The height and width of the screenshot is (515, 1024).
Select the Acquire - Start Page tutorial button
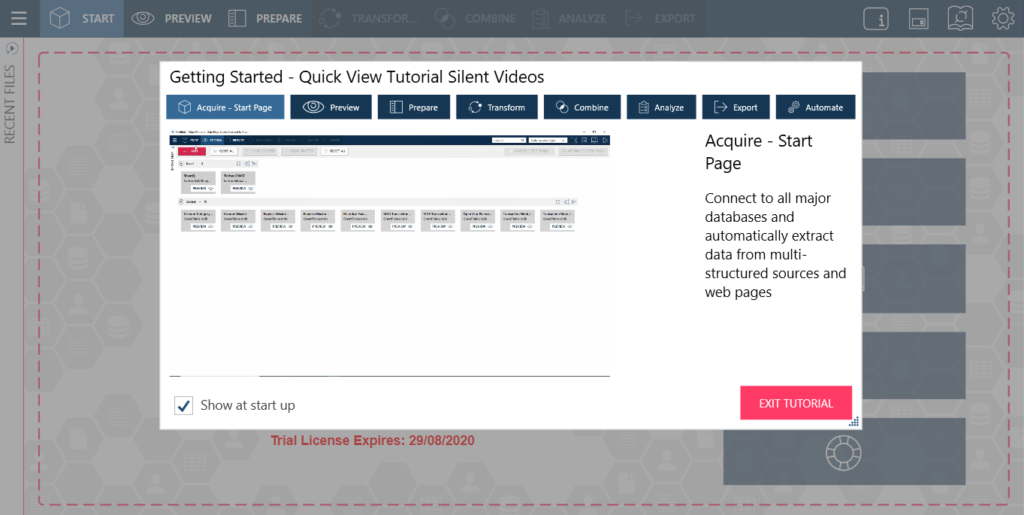point(225,107)
